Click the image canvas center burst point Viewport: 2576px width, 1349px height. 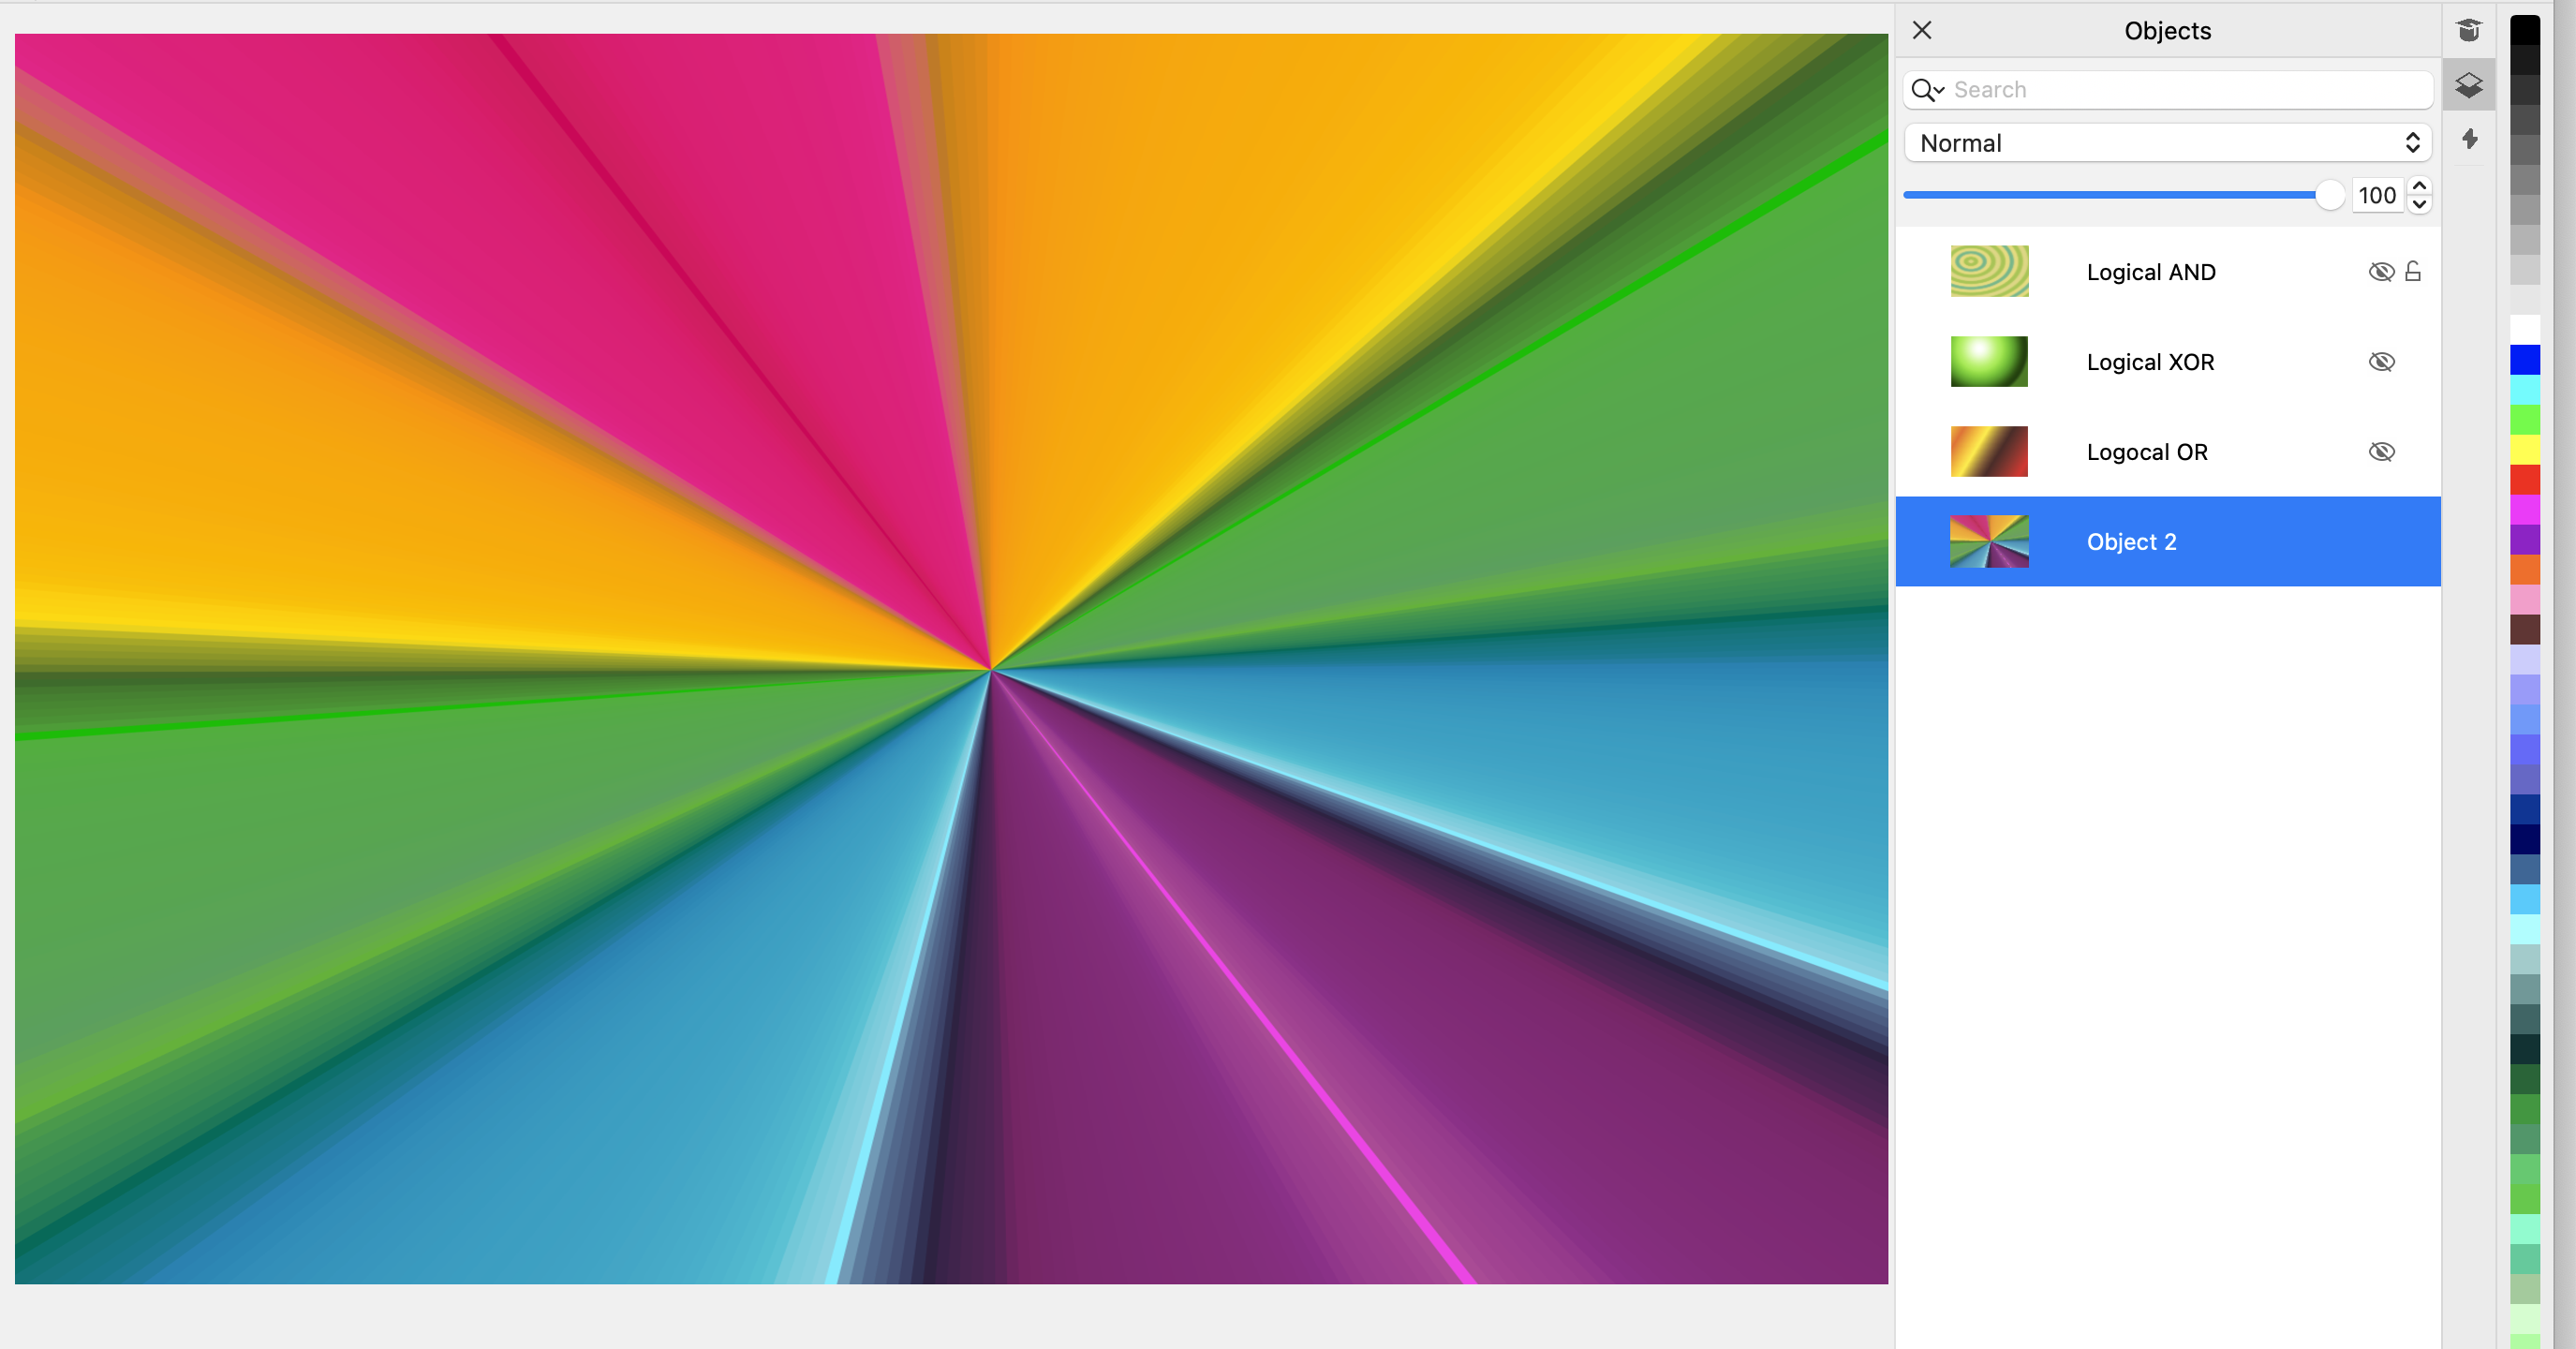click(990, 670)
